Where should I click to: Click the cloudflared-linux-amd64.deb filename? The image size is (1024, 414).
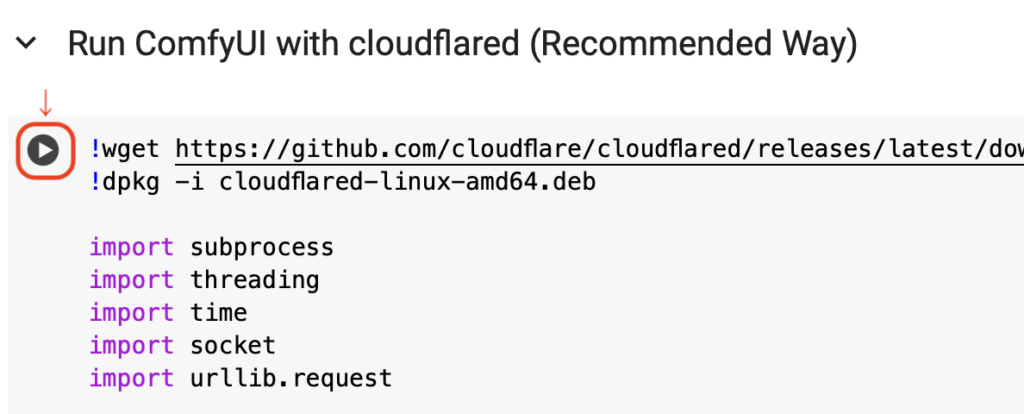pyautogui.click(x=408, y=182)
